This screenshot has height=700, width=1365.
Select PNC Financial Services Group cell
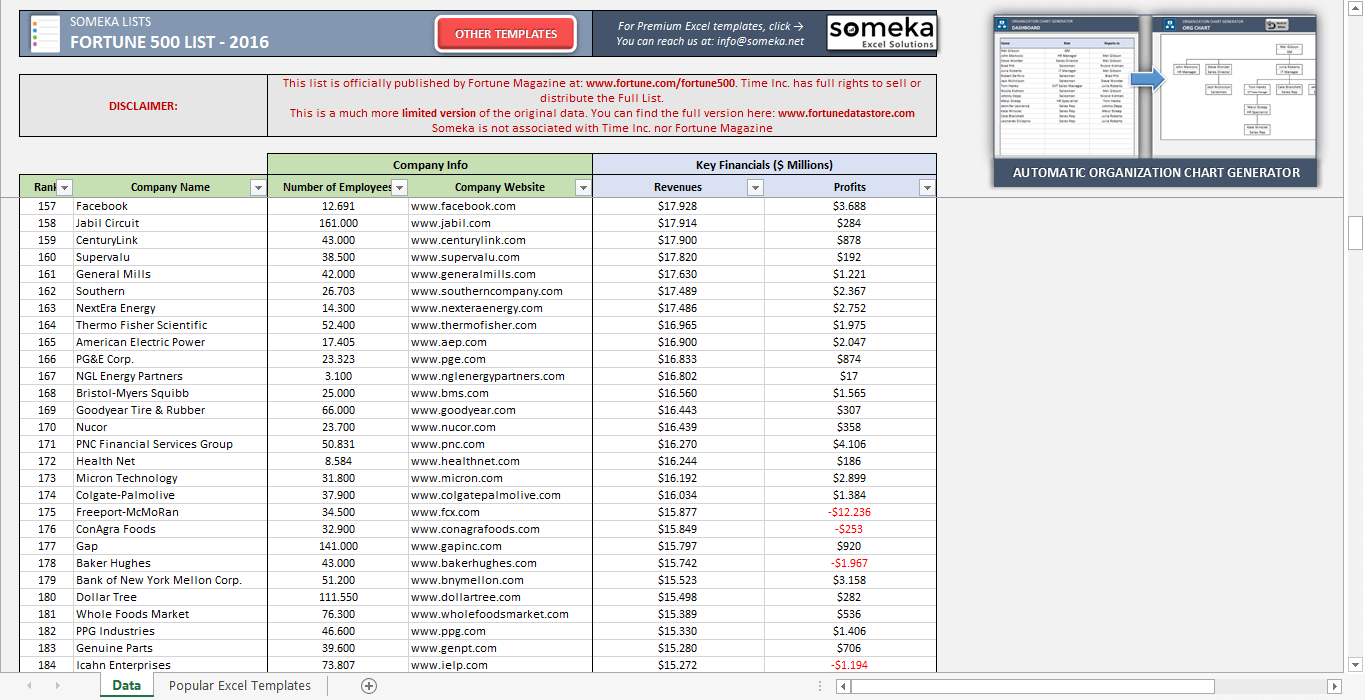pos(171,444)
